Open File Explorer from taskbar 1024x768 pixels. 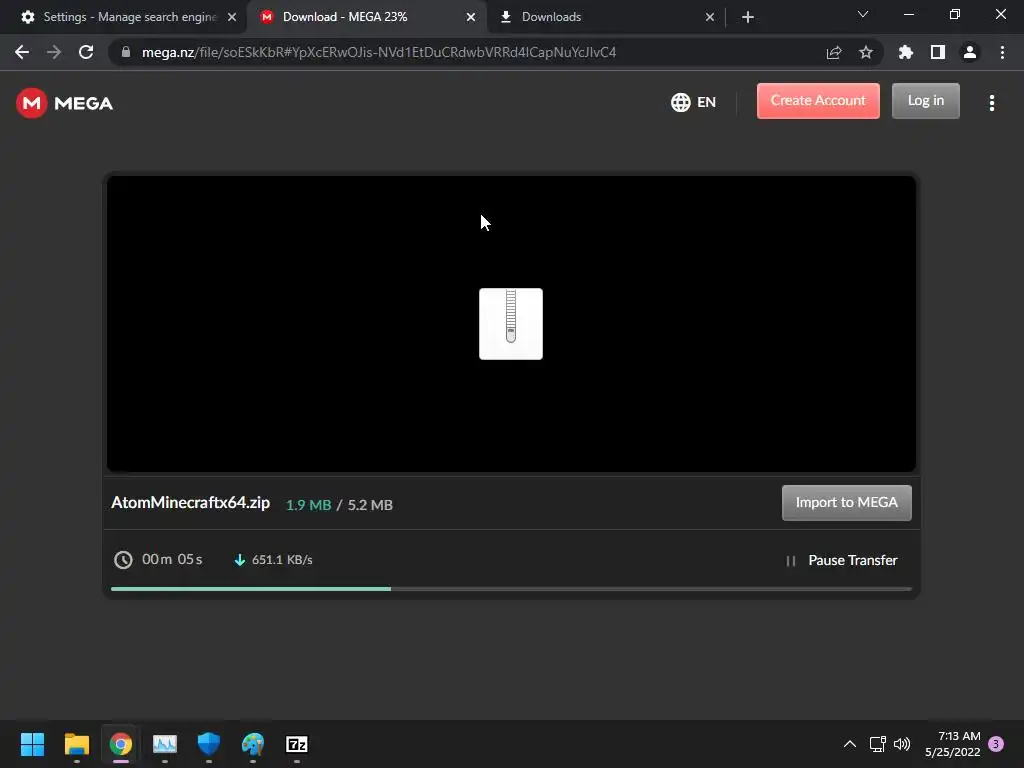[76, 744]
